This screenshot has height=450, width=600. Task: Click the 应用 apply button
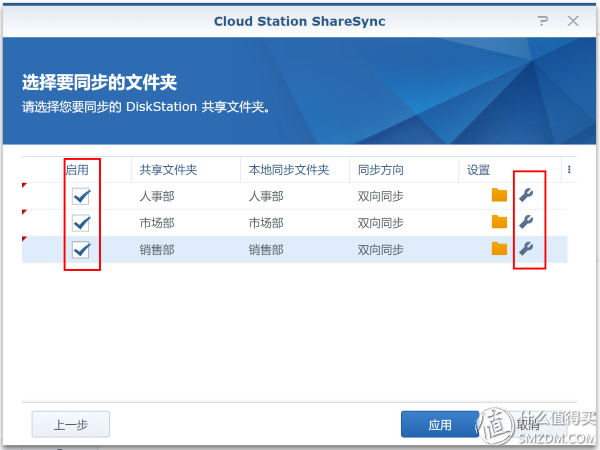tap(440, 425)
